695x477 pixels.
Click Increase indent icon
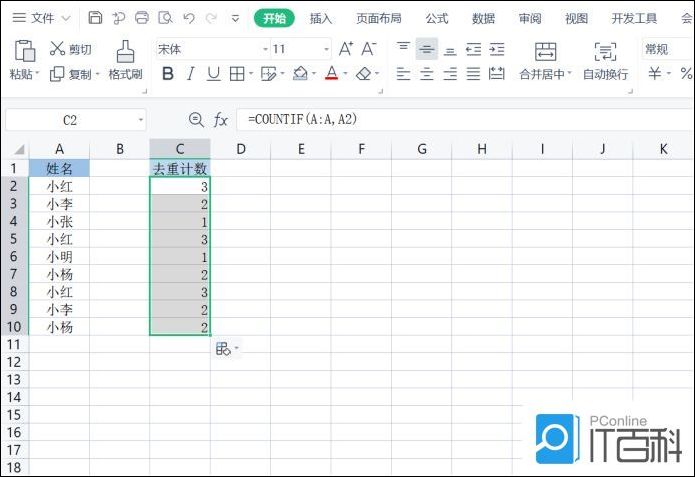click(x=497, y=49)
